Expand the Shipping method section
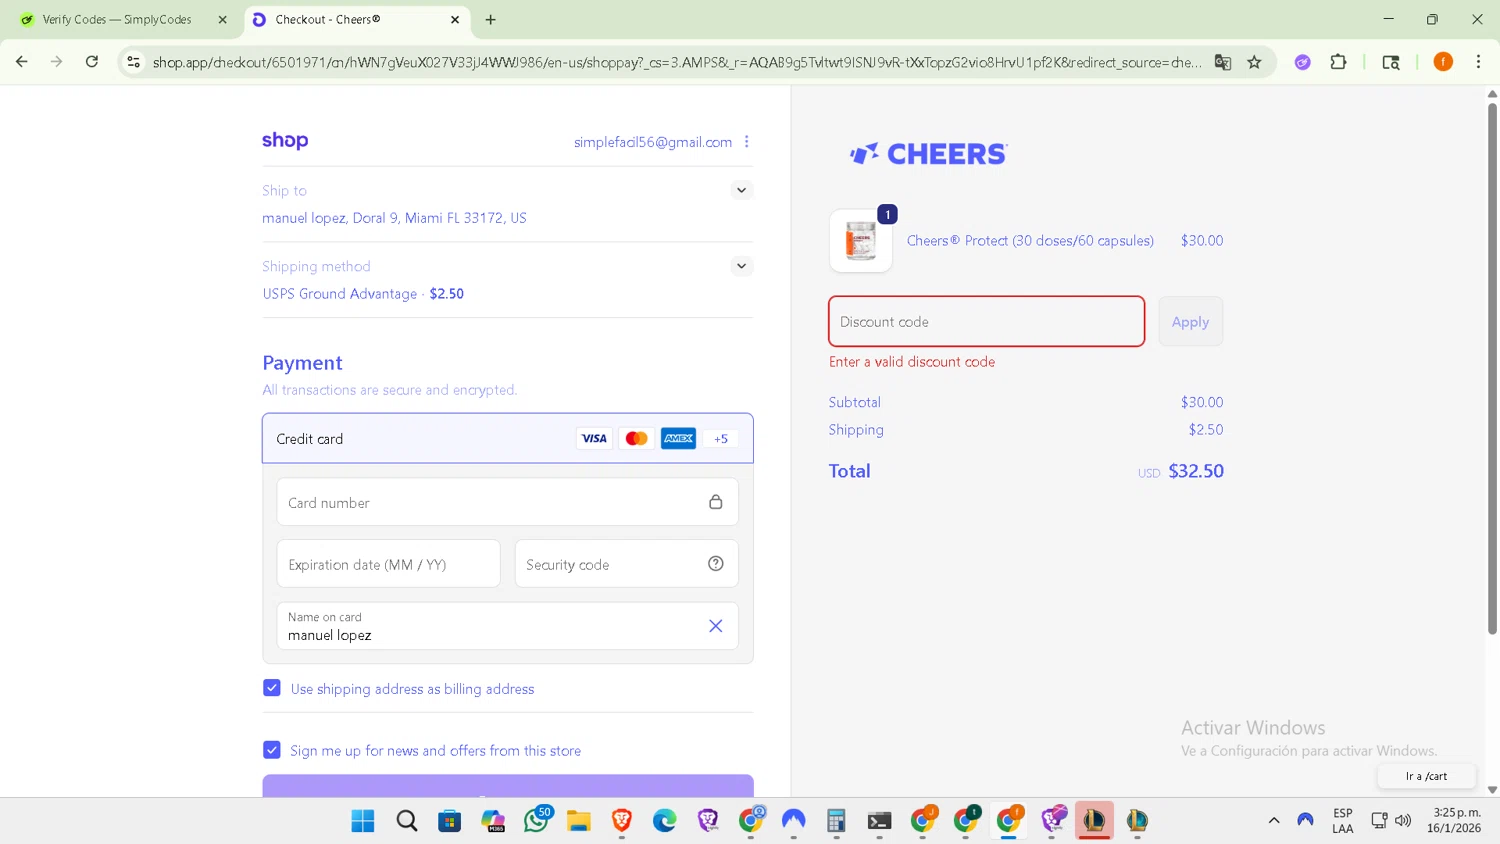The width and height of the screenshot is (1500, 844). point(741,266)
